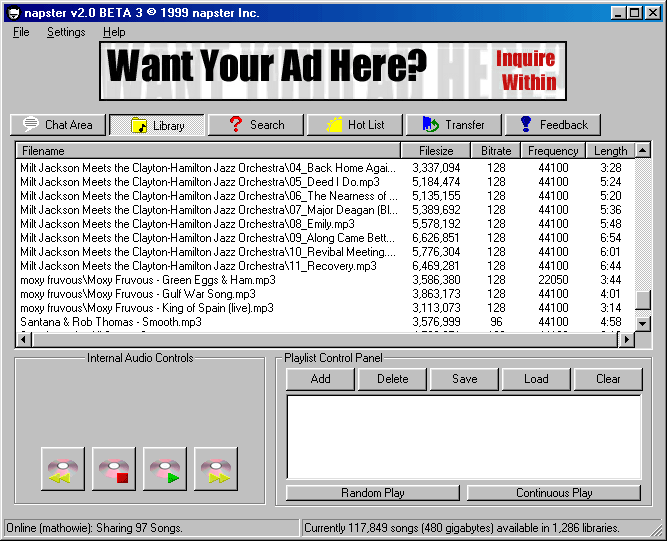Select Moxy Fruvous - King of Spain (live).mp3
This screenshot has height=541, width=667.
click(x=325, y=308)
